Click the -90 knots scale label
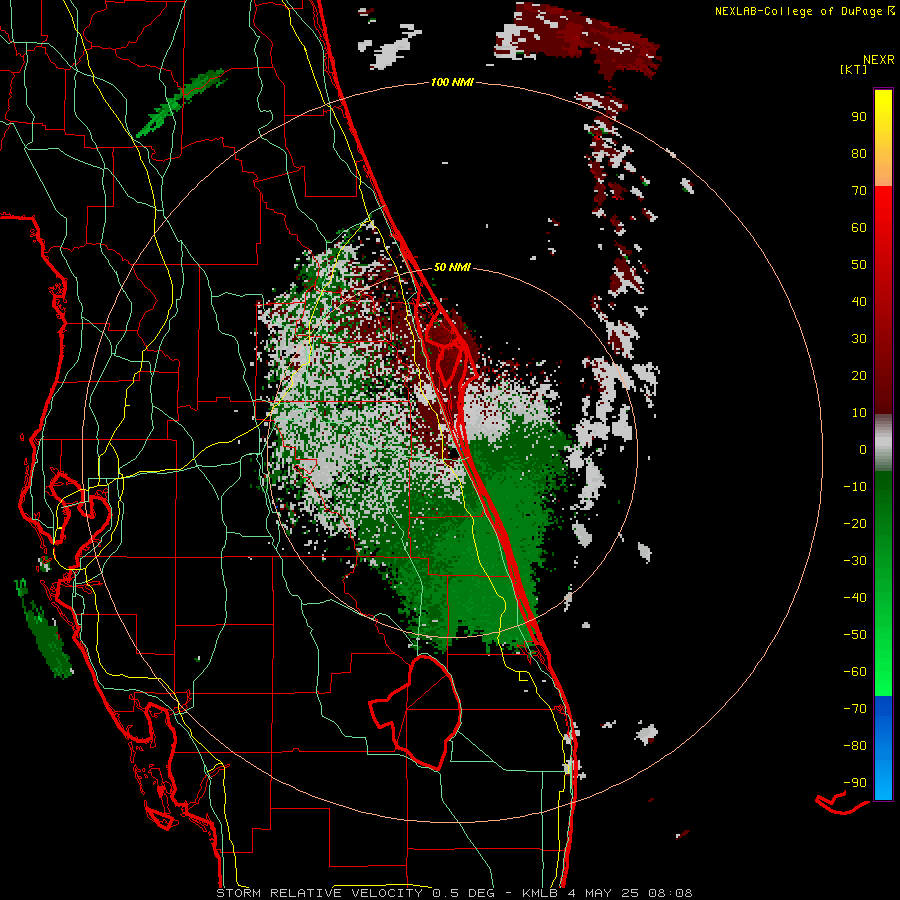Image resolution: width=900 pixels, height=900 pixels. coord(855,782)
